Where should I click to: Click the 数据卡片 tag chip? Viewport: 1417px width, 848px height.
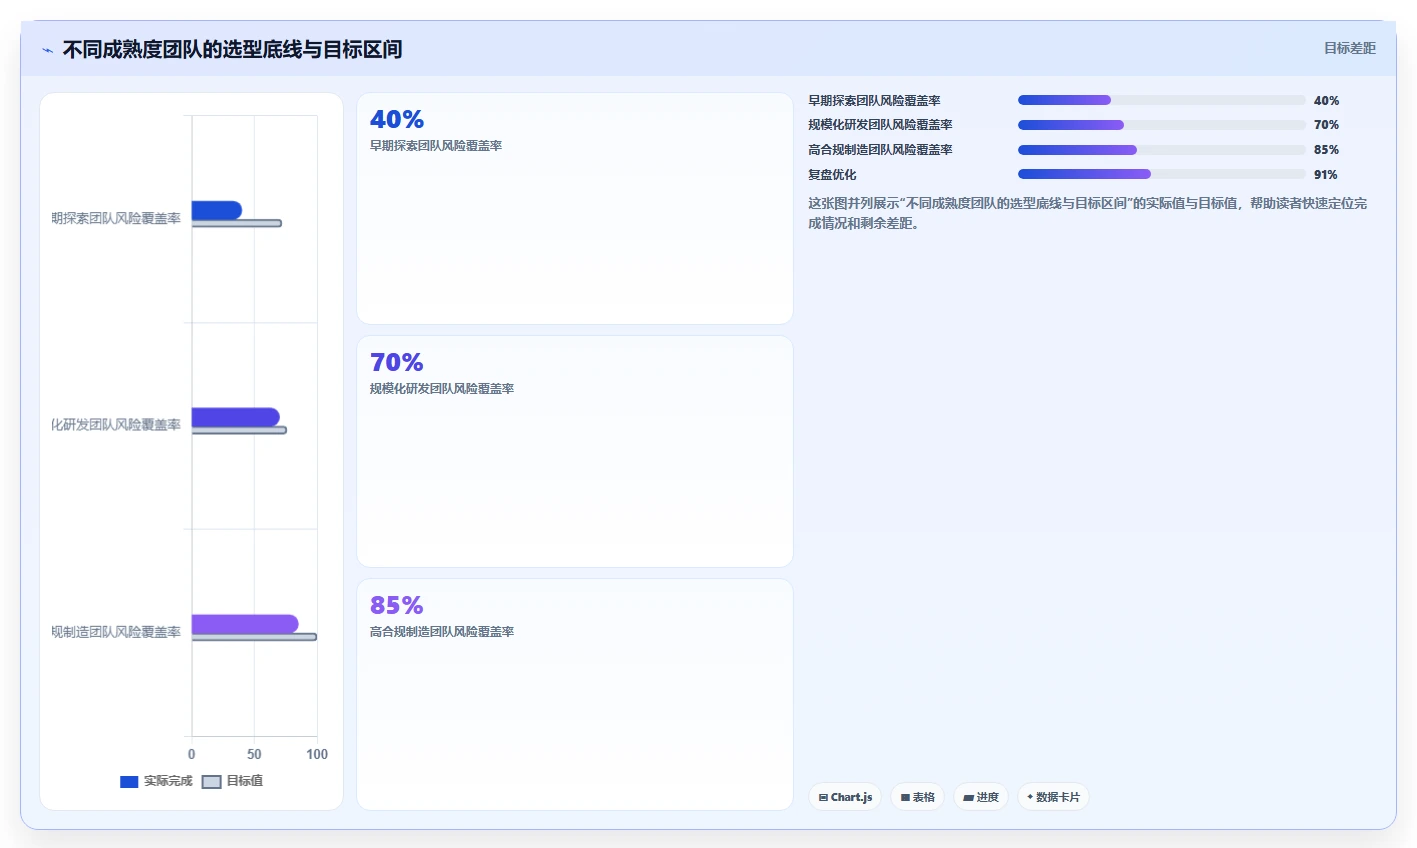pos(1053,797)
